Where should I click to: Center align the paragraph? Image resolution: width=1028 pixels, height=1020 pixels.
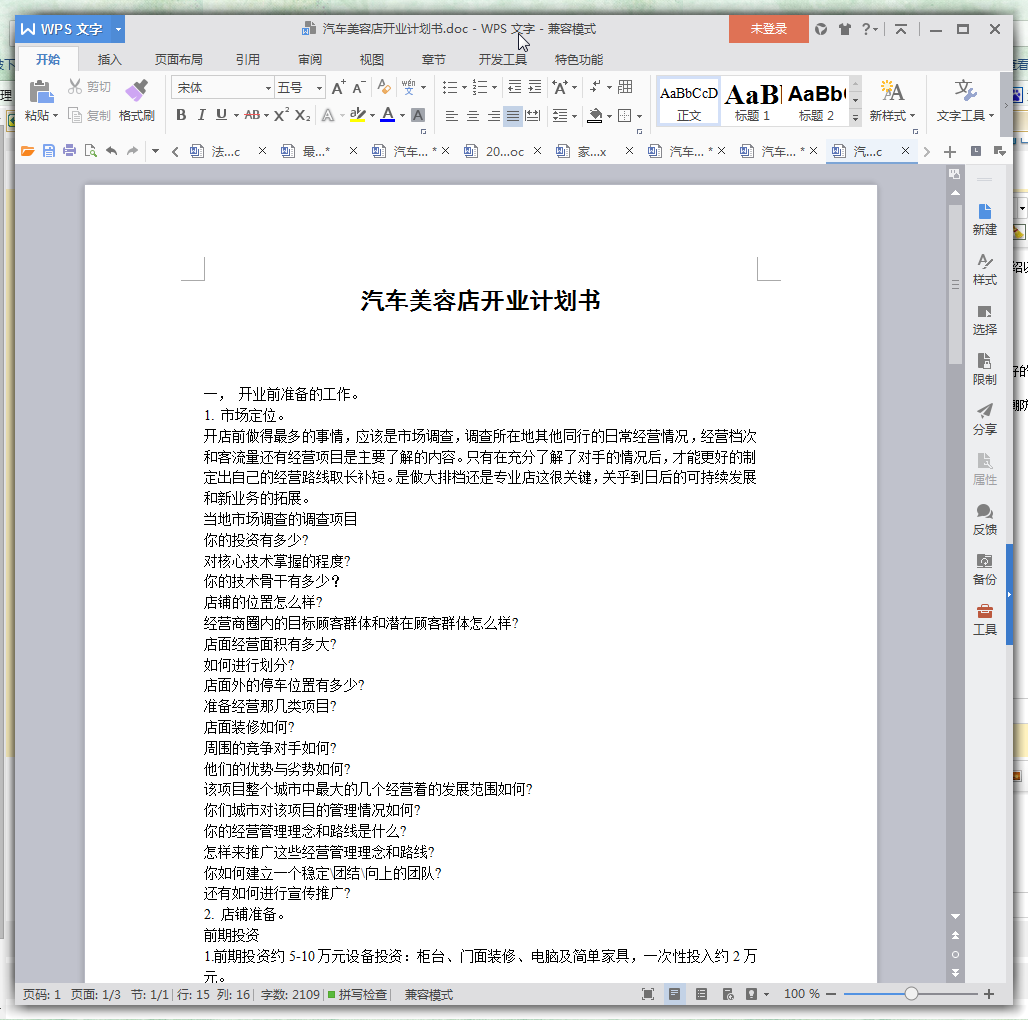tap(473, 116)
